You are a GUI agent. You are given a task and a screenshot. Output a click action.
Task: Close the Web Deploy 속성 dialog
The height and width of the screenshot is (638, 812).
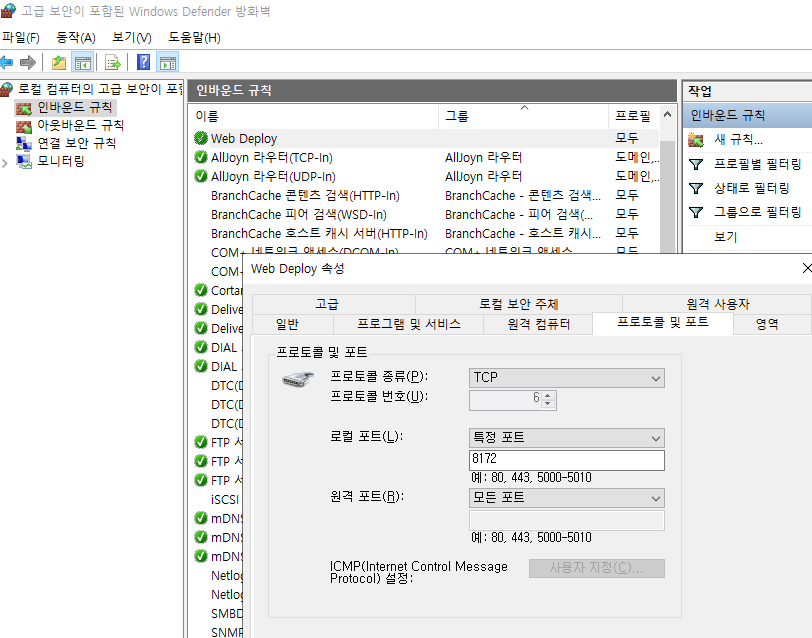pyautogui.click(x=806, y=268)
